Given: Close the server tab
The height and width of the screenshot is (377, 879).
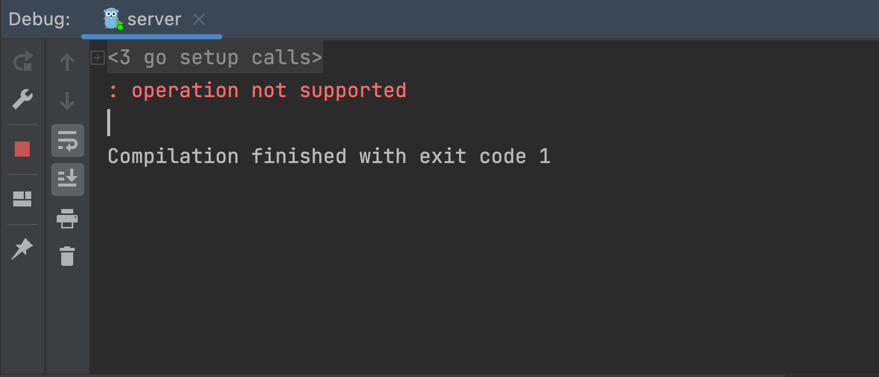Looking at the screenshot, I should click(198, 20).
